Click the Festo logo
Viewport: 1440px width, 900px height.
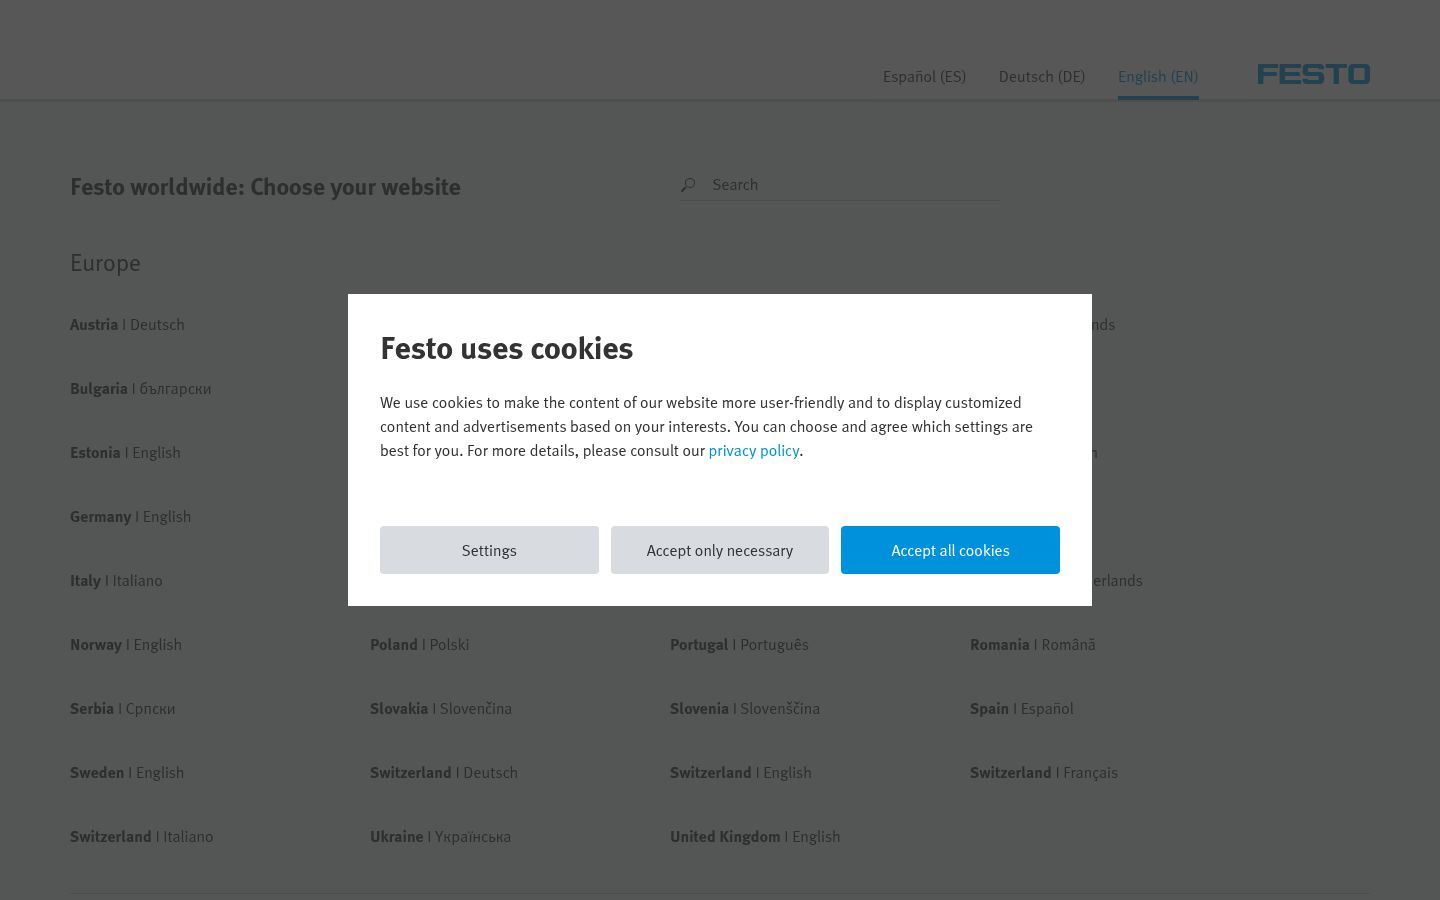[x=1313, y=74]
